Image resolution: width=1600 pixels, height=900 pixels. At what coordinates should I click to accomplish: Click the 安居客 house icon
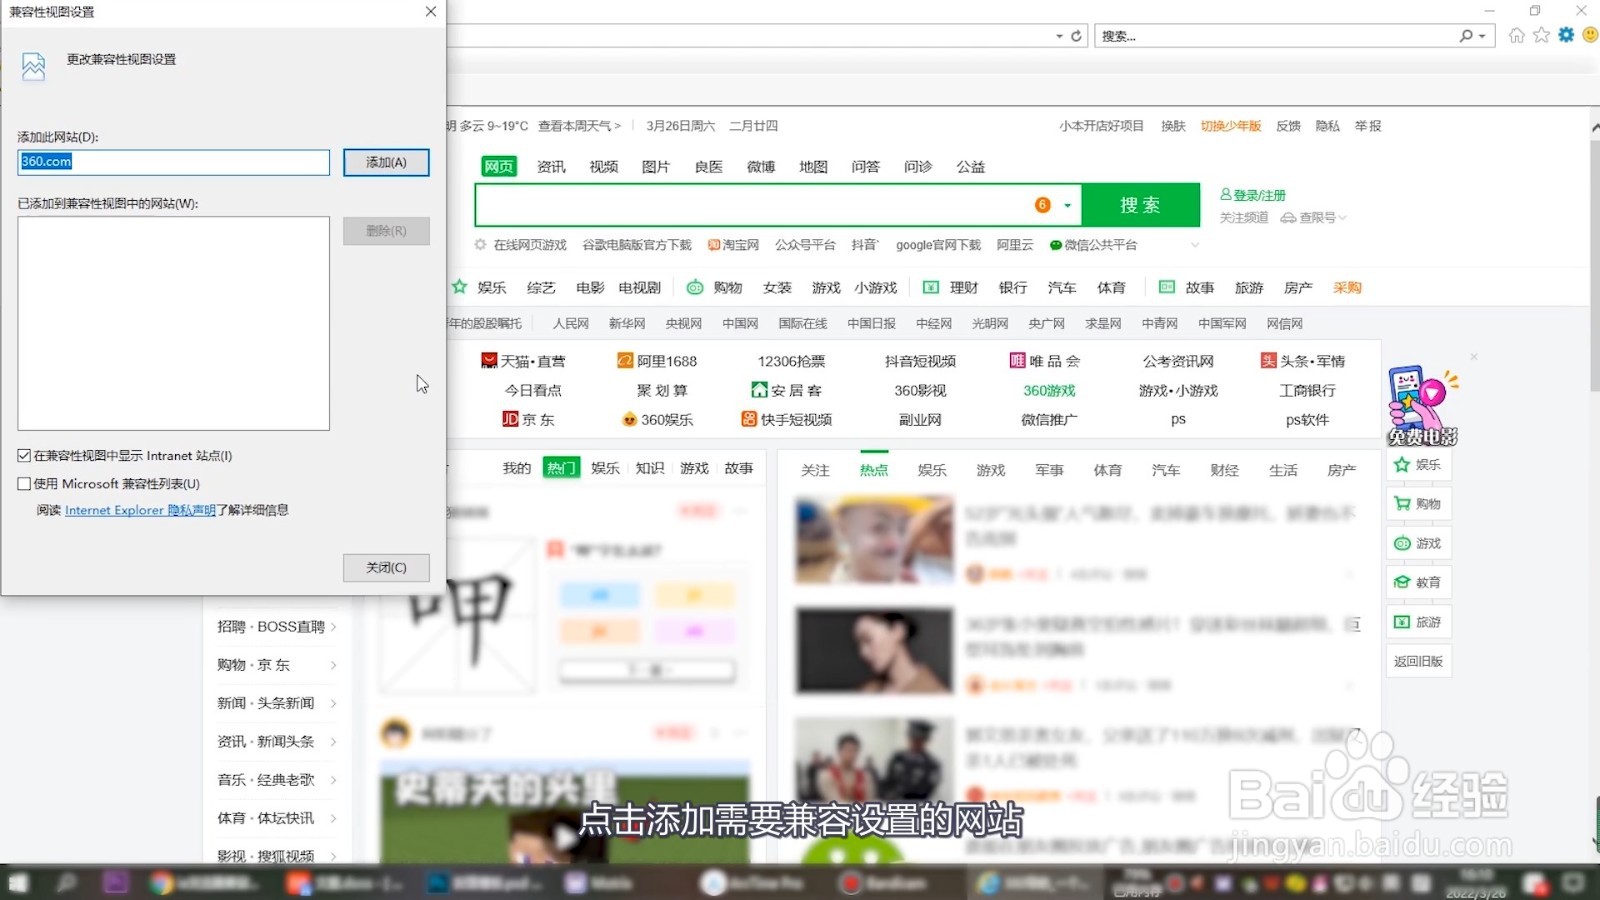tap(760, 390)
